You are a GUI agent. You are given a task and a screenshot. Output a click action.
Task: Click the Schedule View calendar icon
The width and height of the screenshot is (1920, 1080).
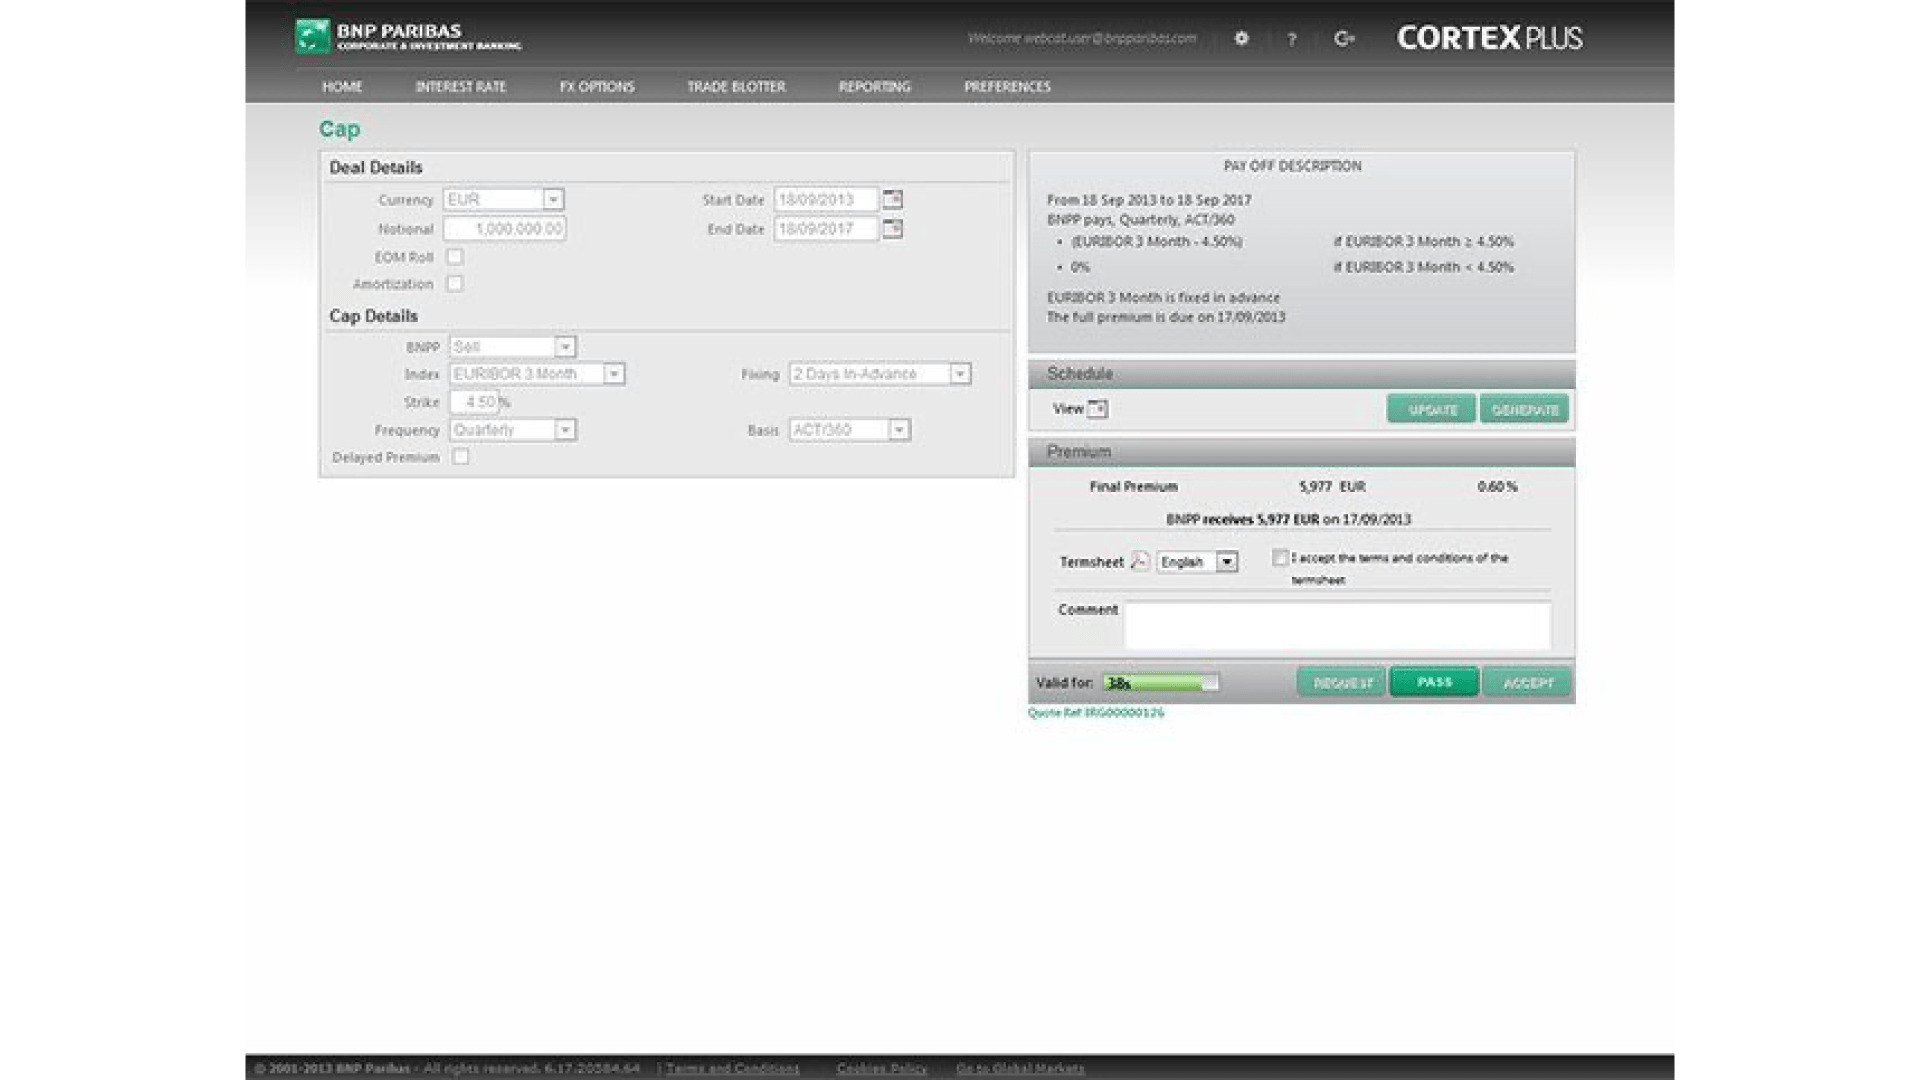tap(1098, 409)
